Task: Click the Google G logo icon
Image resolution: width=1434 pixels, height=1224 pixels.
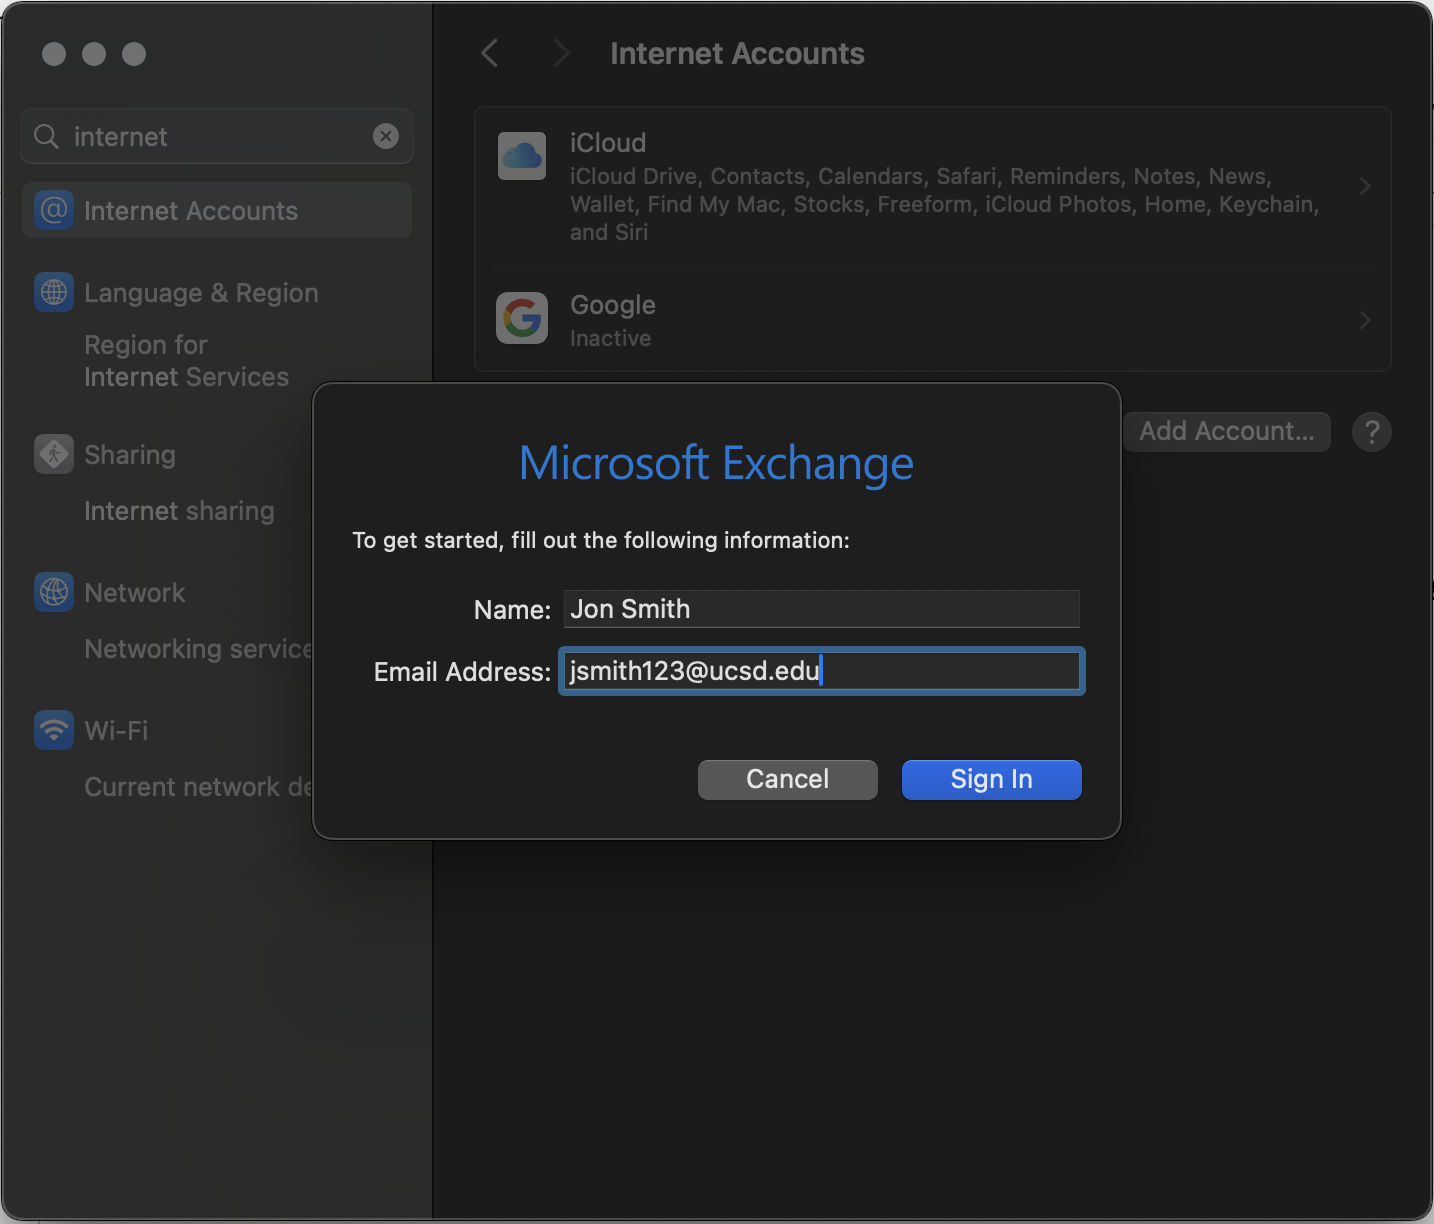Action: 522,318
